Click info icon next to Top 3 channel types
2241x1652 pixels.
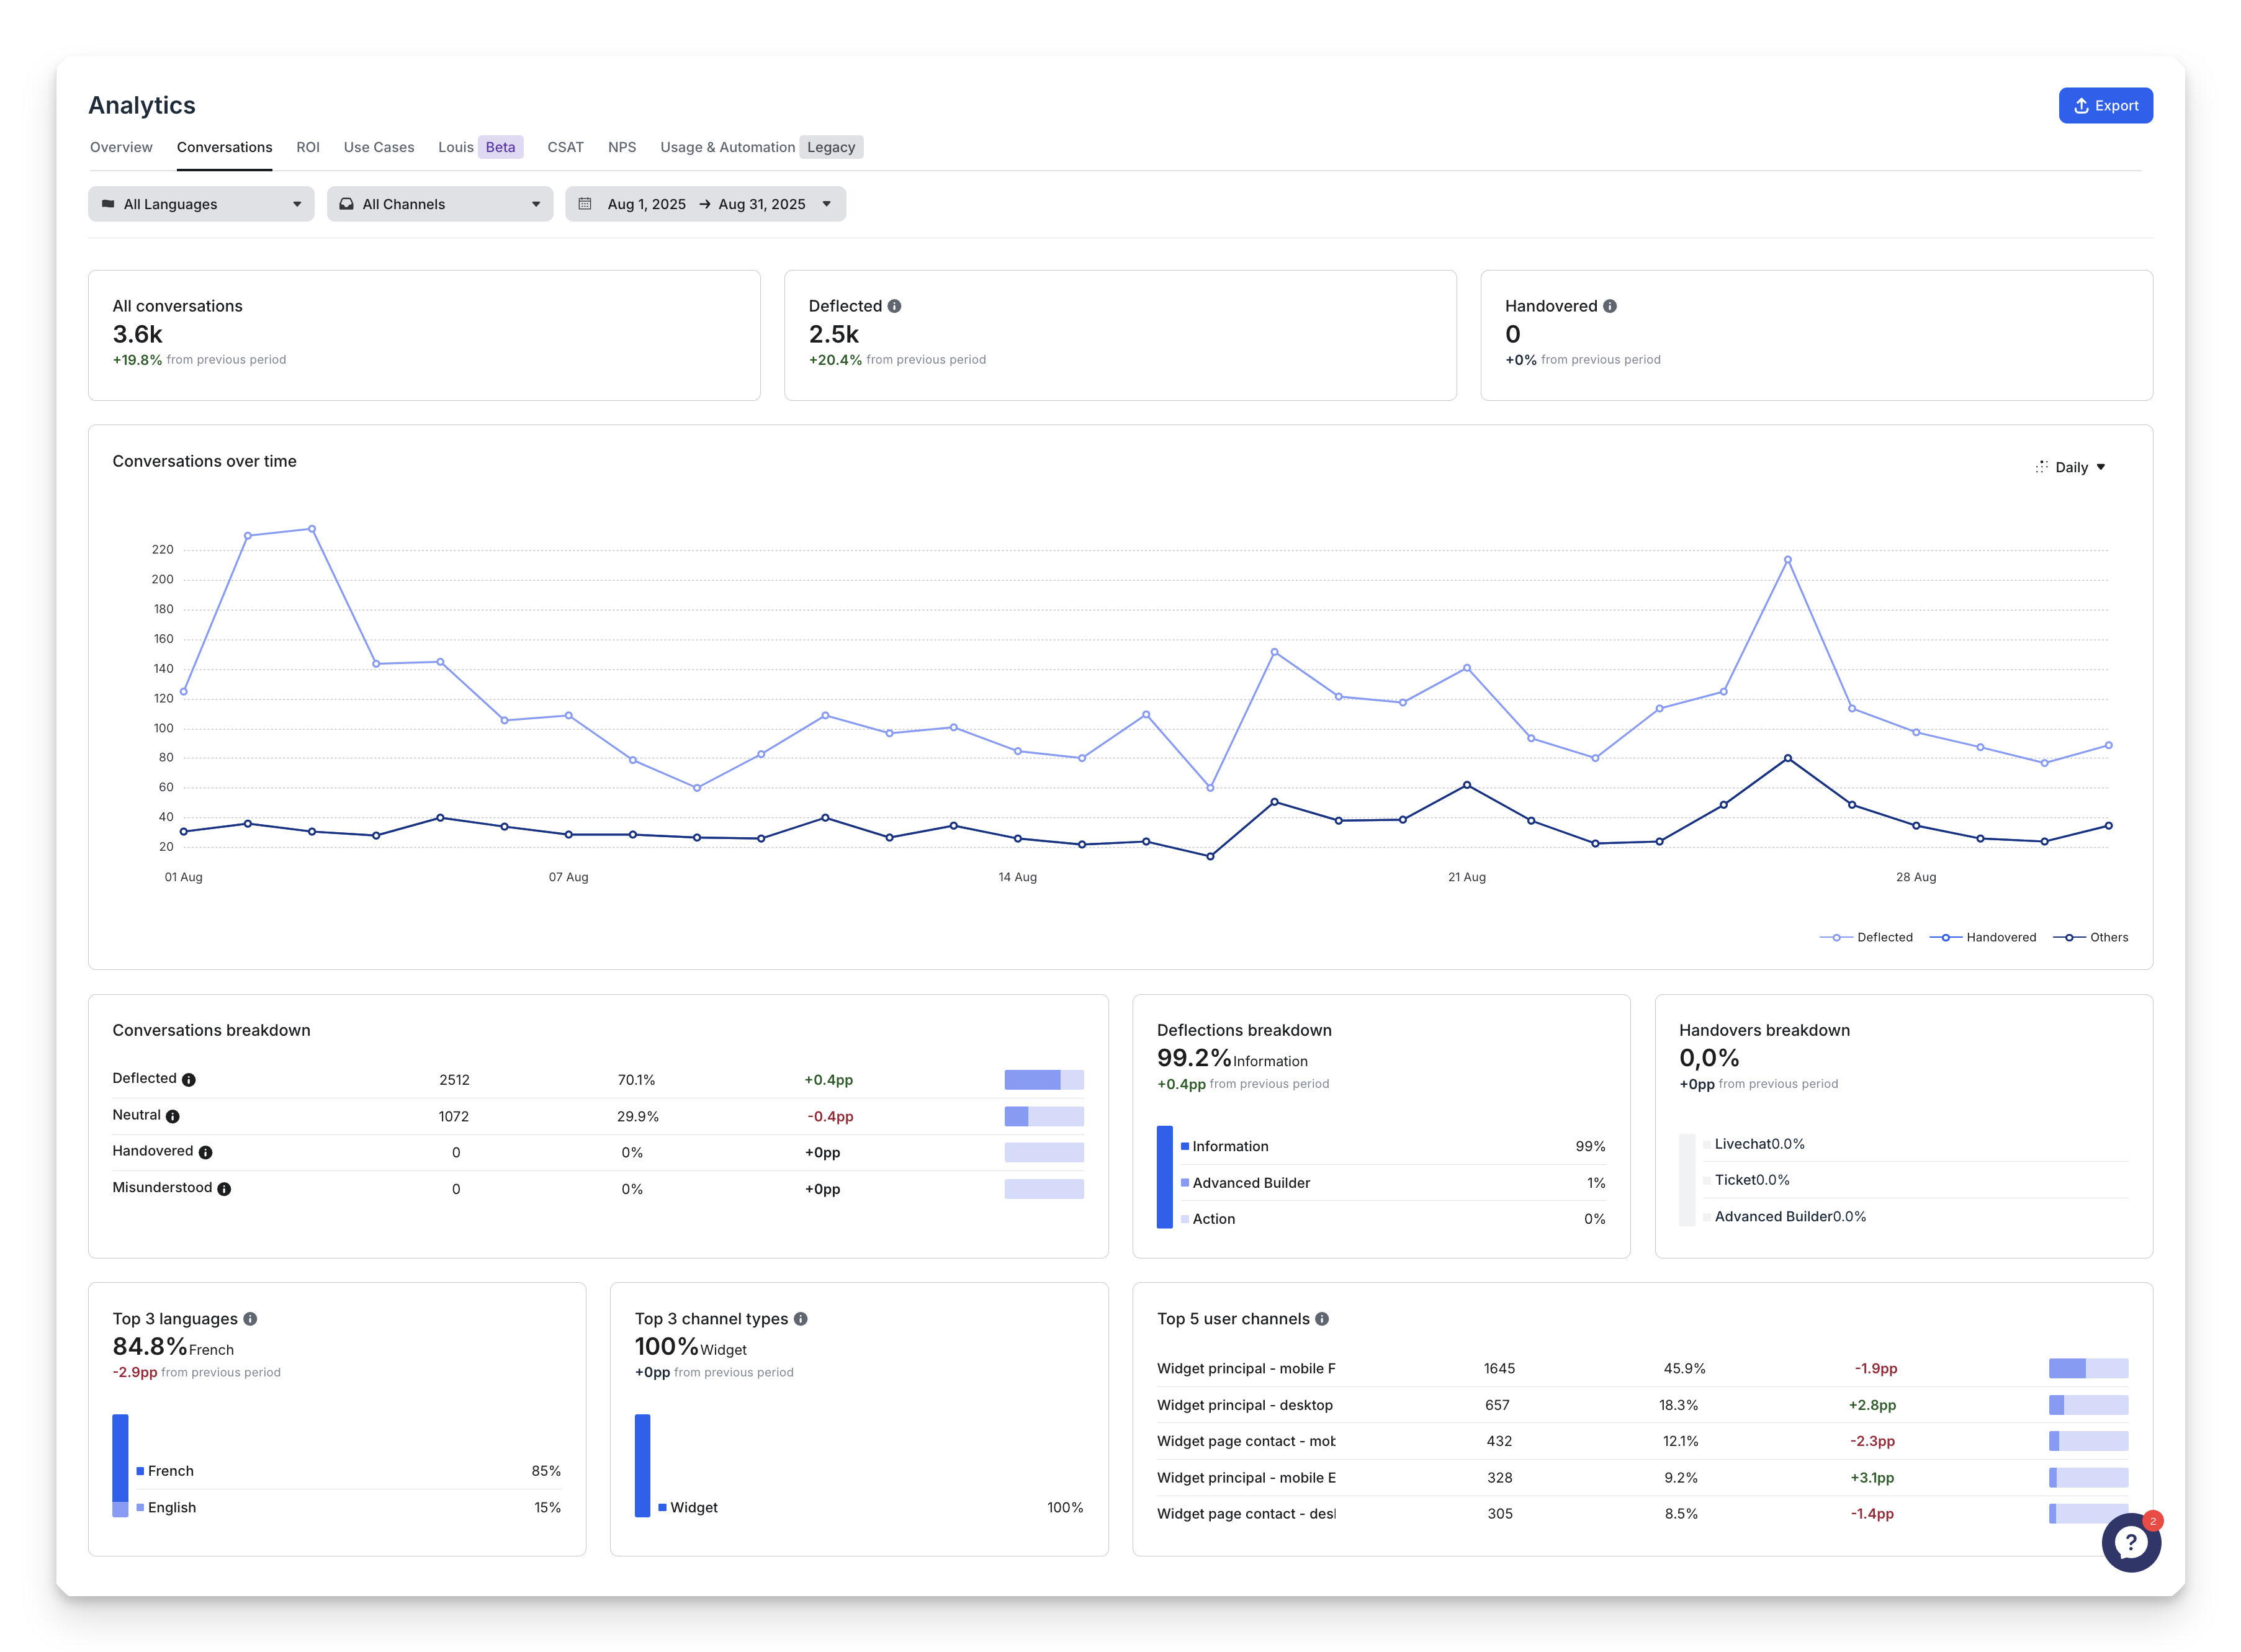800,1319
